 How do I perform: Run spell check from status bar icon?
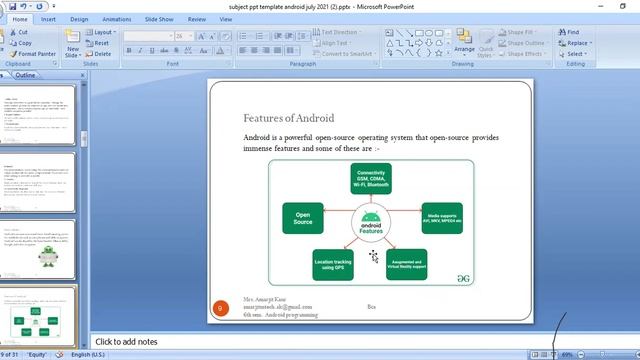tap(60, 354)
